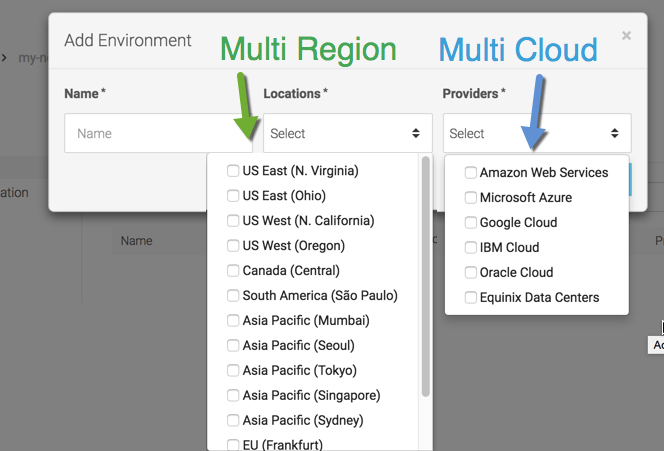Check Asia Pacific (Sydney) option

pos(233,421)
